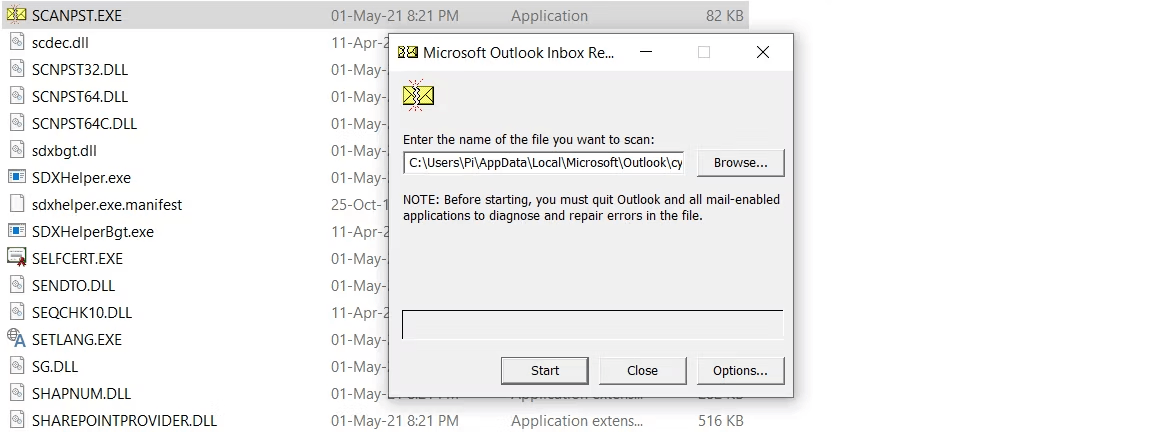Viewport: 1168px width, 432px height.
Task: Start the inbox repair scan
Action: click(x=545, y=370)
